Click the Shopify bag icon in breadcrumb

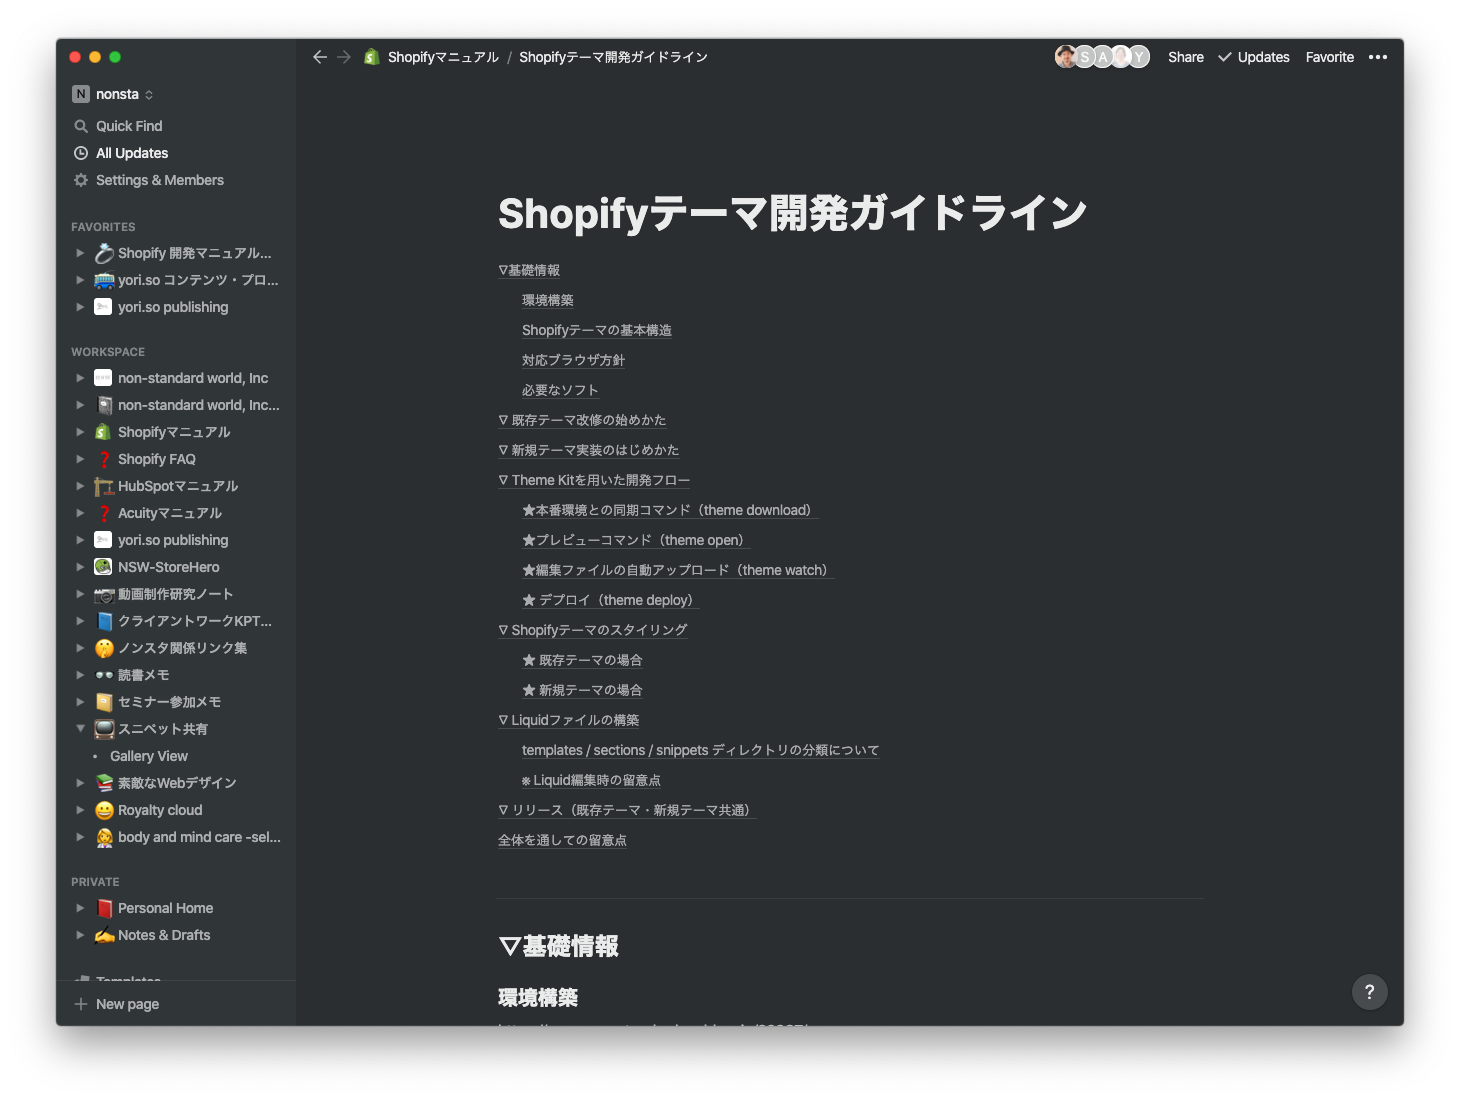point(372,57)
